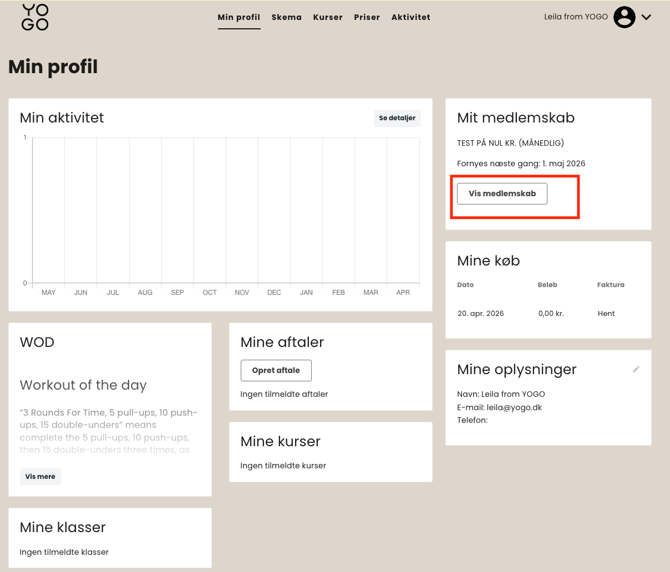
Task: Click the Leila from YOGO username
Action: [x=575, y=17]
